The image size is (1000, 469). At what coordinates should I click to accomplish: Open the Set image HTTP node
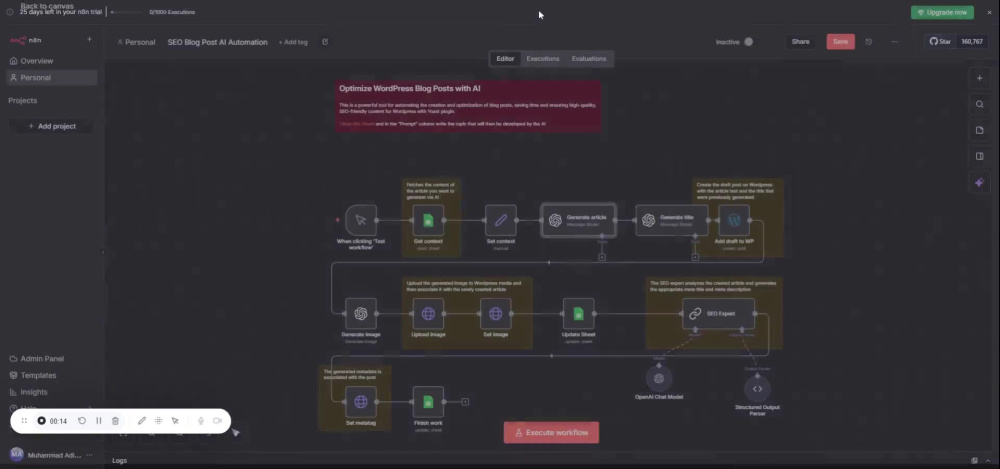click(x=496, y=313)
